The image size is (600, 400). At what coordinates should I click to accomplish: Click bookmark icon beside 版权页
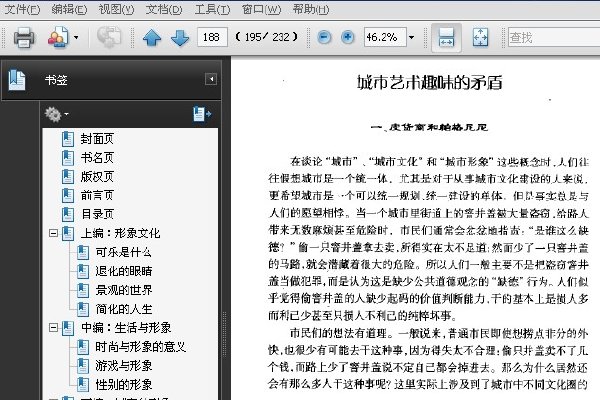click(68, 176)
